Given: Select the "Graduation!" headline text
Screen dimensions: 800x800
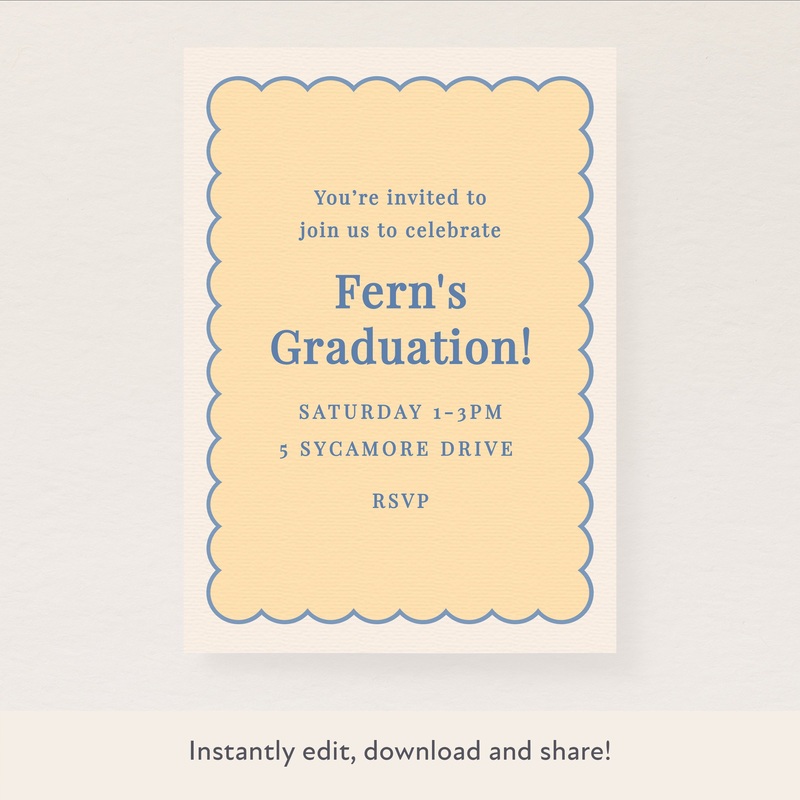Looking at the screenshot, I should tap(400, 347).
